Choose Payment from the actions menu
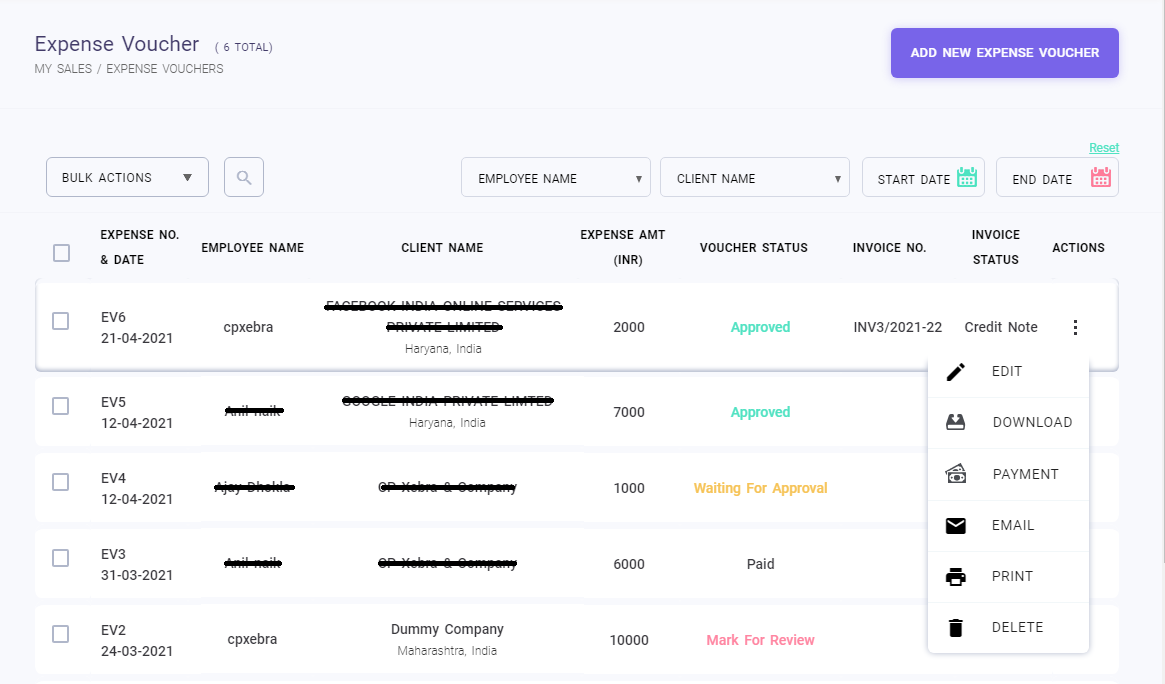 [1025, 474]
